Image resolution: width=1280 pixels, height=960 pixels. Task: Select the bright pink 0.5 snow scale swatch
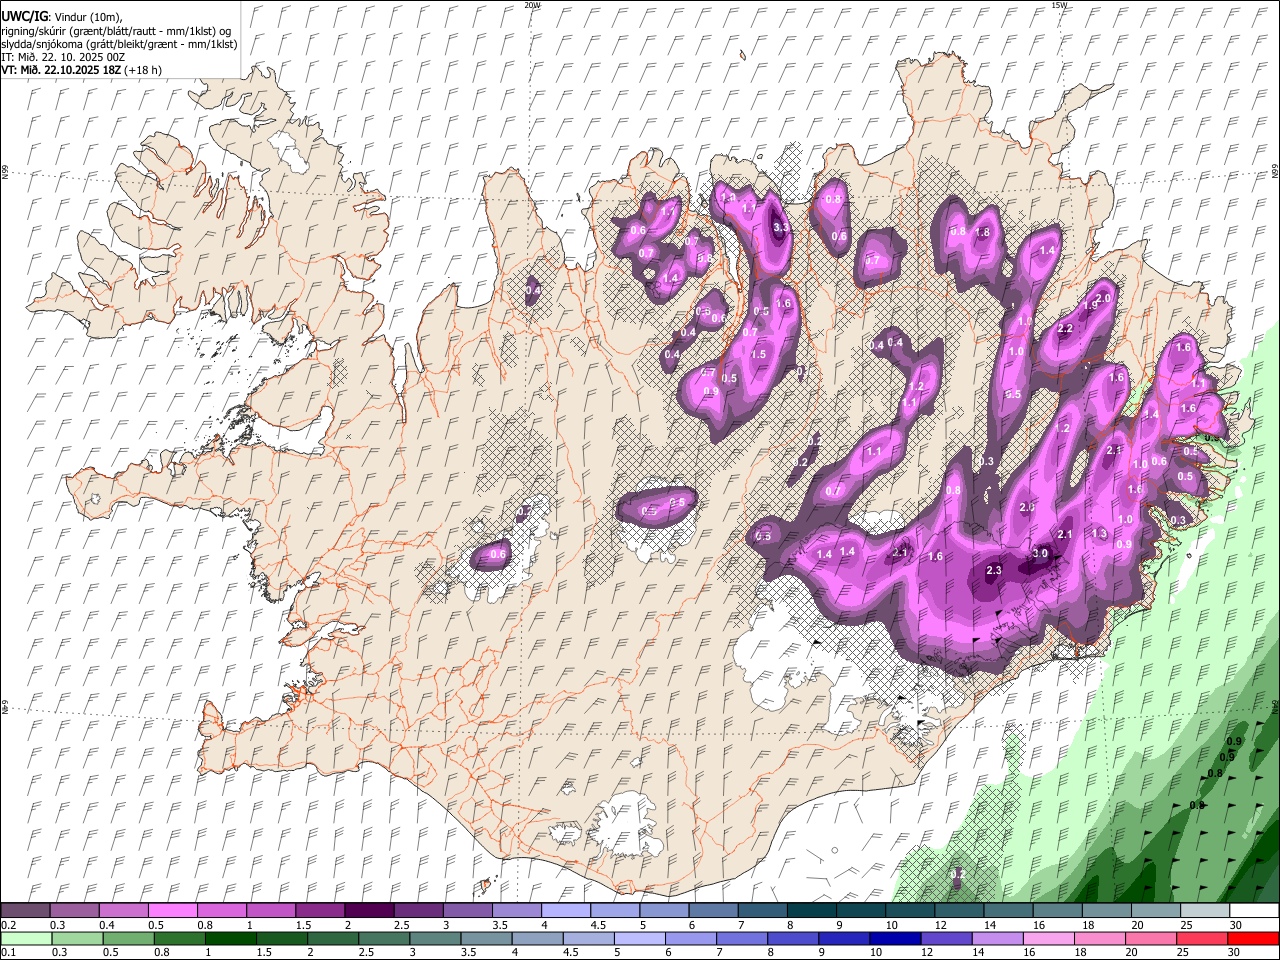pyautogui.click(x=172, y=910)
